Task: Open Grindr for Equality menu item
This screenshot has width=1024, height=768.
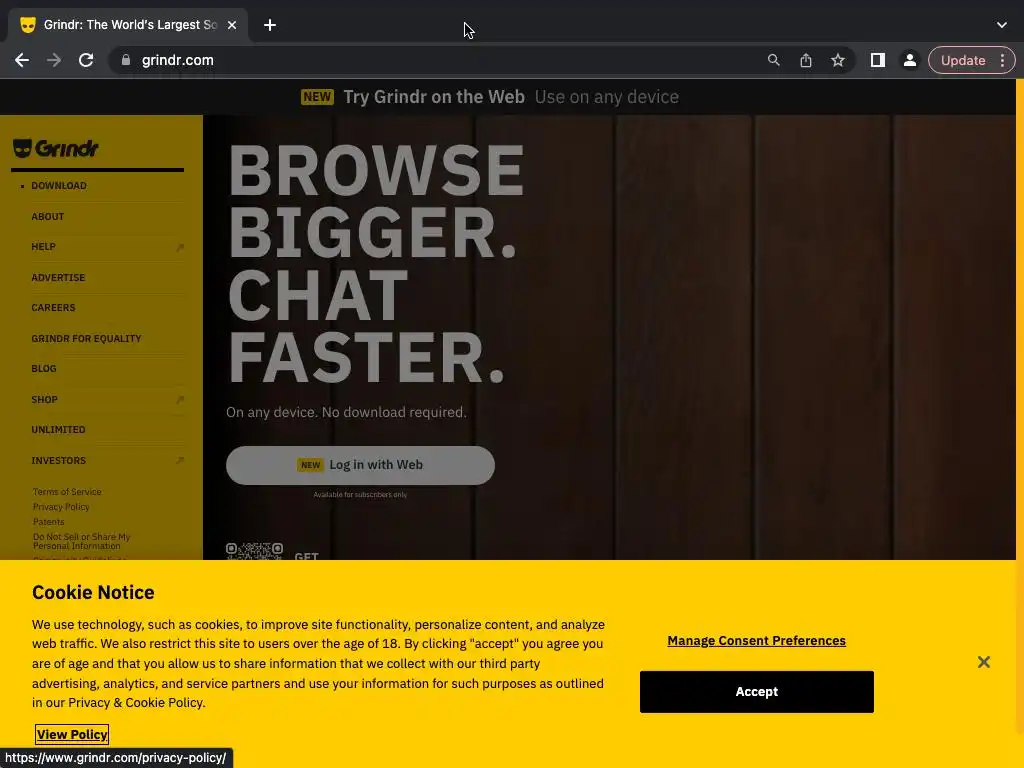Action: (86, 338)
